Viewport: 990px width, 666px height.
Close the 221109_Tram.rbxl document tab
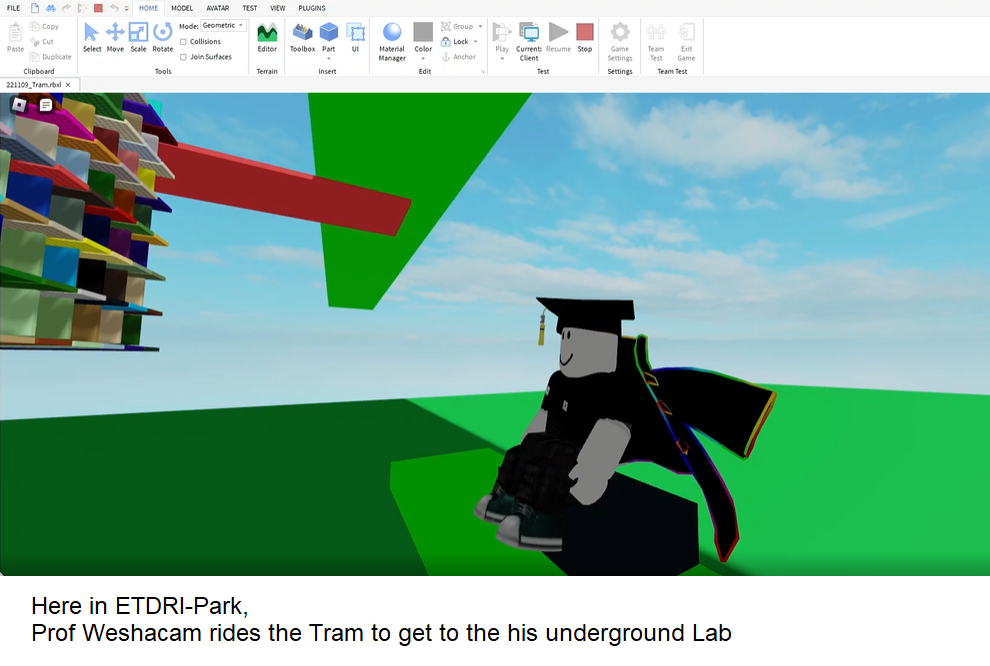[x=69, y=85]
